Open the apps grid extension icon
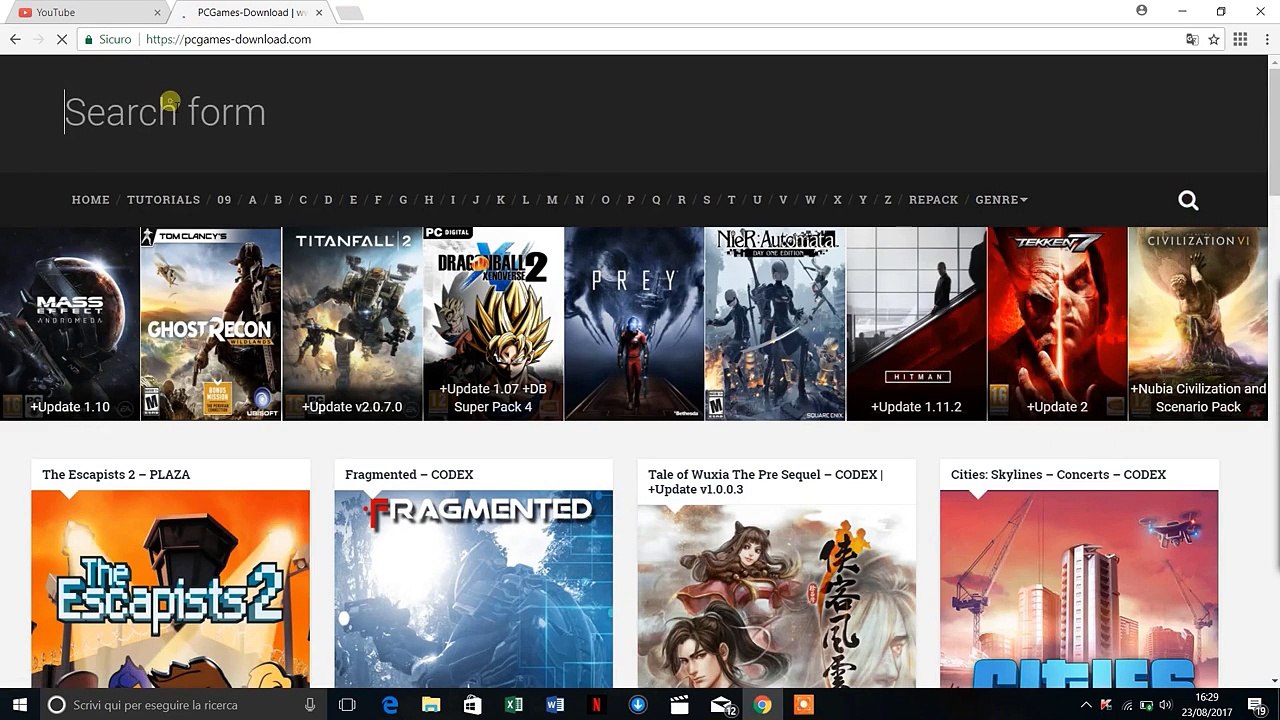Screen dimensions: 1280x720 1240,39
